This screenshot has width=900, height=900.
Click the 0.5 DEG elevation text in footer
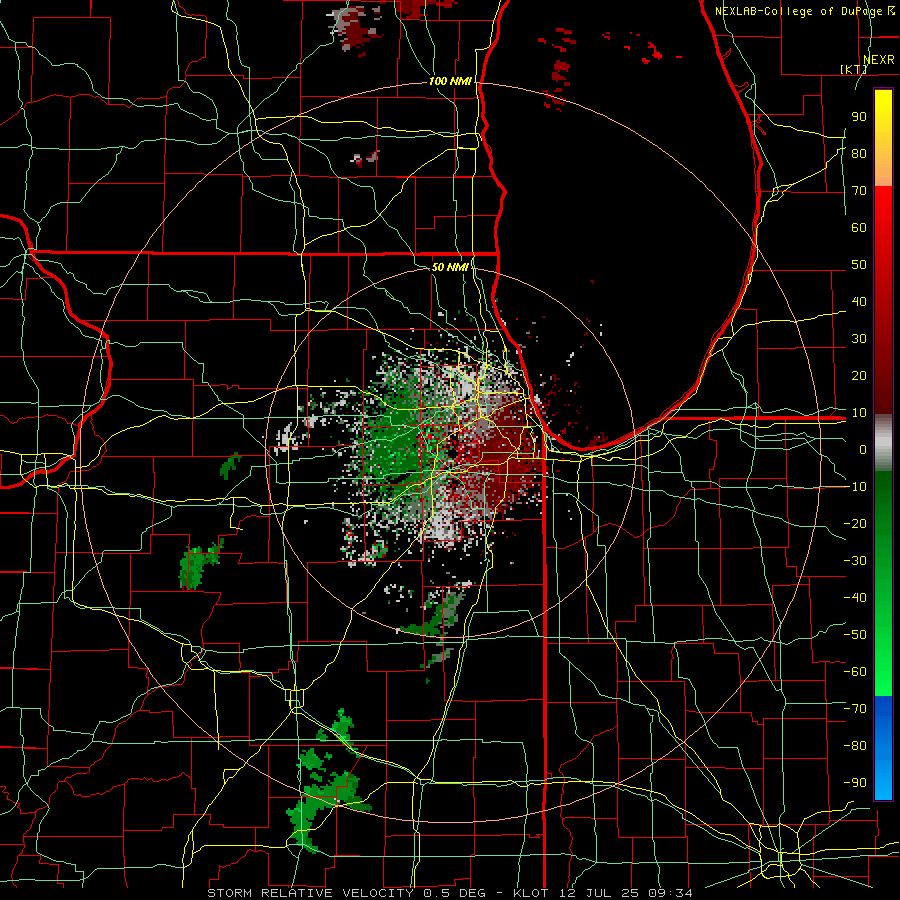pos(453,893)
